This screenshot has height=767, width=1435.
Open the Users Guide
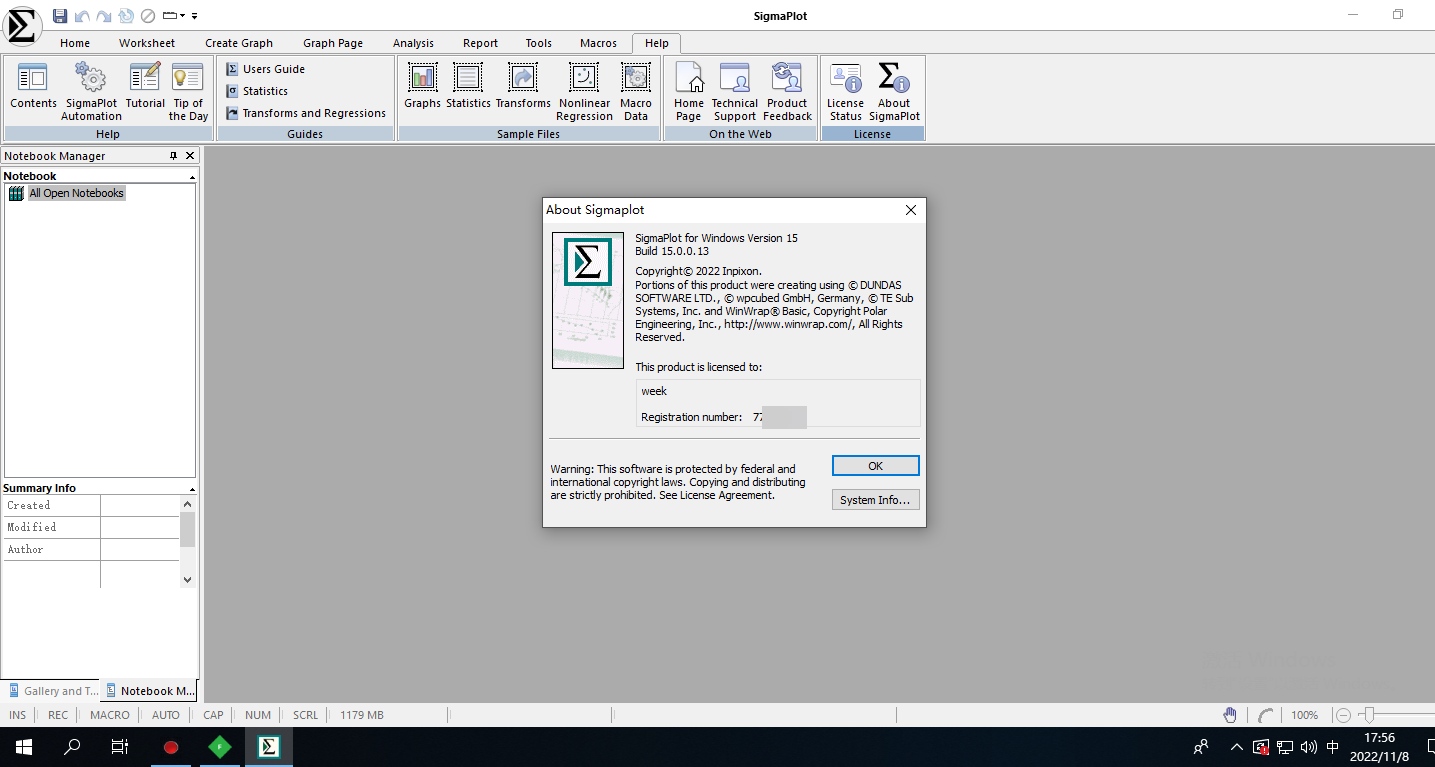(265, 69)
